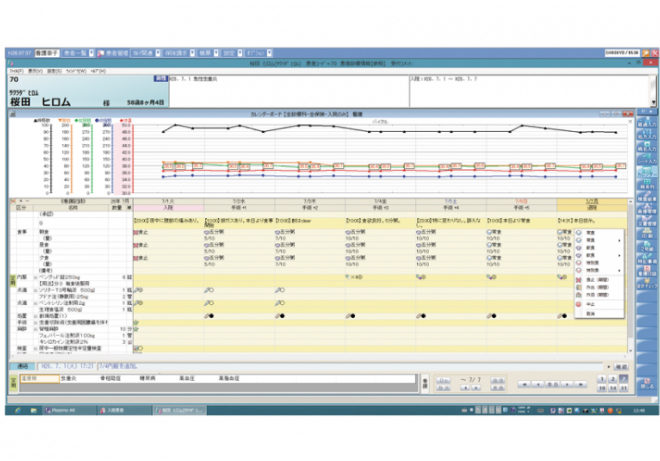Screen dimensions: 660x461
Task: Switch to 入院患者 taskbar window
Action: tap(123, 410)
